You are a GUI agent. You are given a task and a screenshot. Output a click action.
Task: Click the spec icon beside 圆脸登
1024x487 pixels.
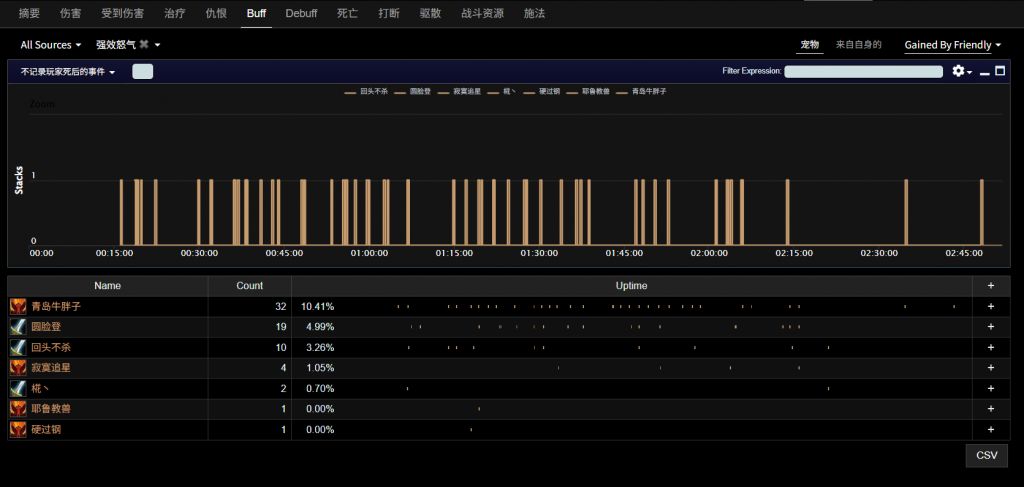pyautogui.click(x=18, y=327)
